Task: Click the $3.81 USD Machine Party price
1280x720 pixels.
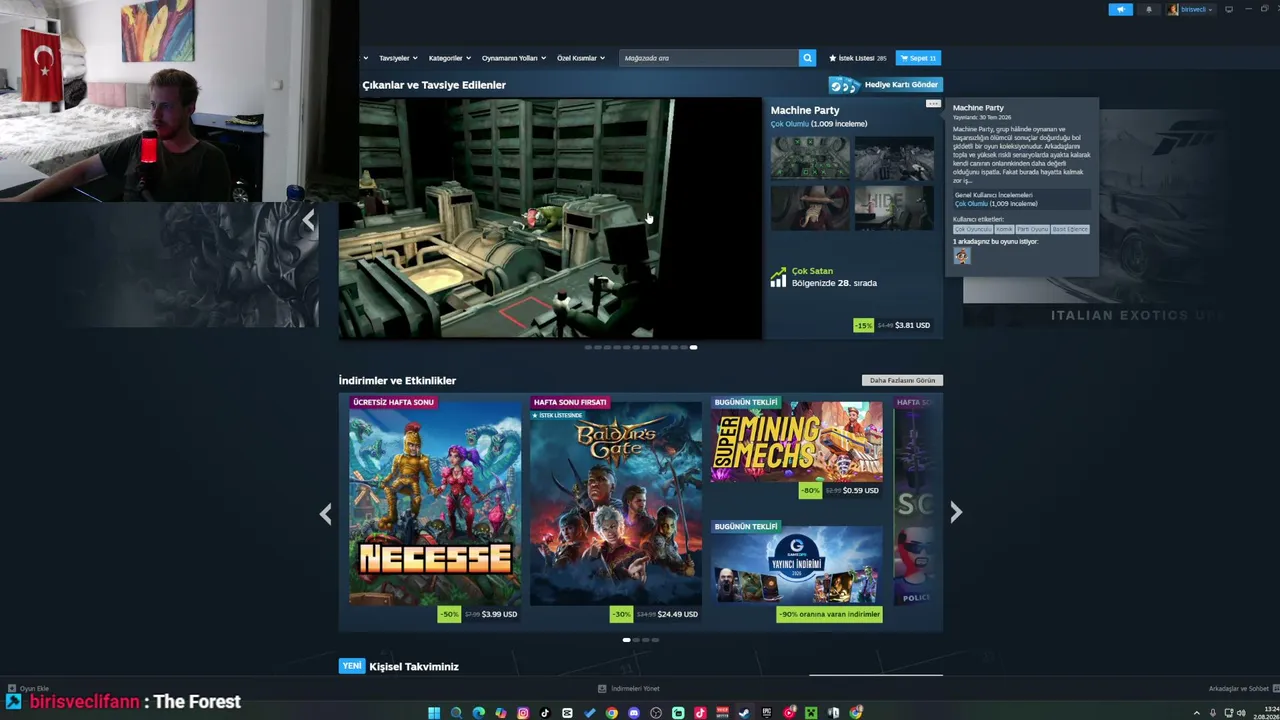Action: pos(912,325)
